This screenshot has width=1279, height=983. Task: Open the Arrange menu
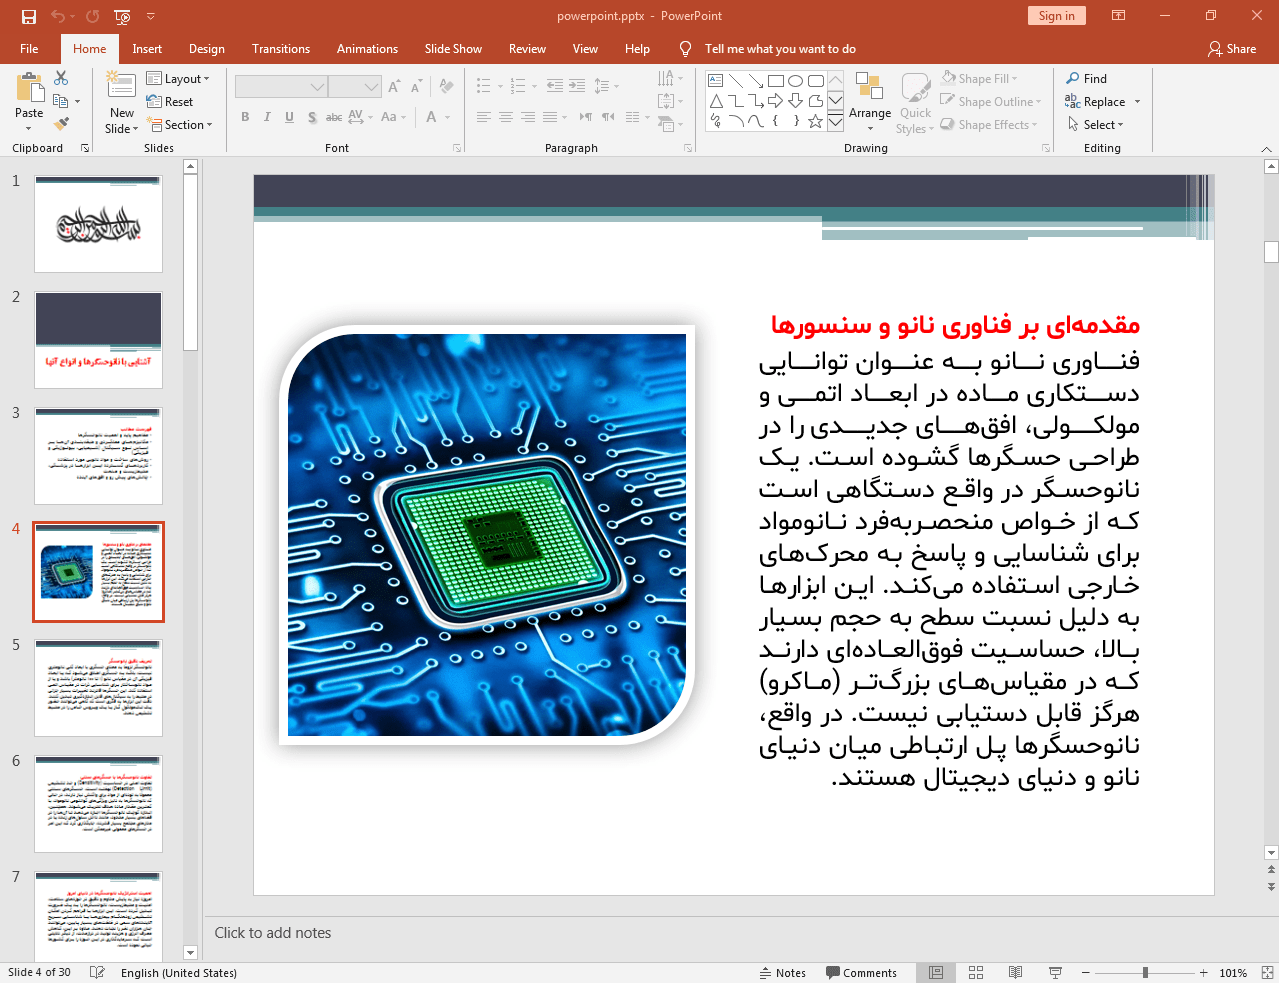click(x=870, y=102)
